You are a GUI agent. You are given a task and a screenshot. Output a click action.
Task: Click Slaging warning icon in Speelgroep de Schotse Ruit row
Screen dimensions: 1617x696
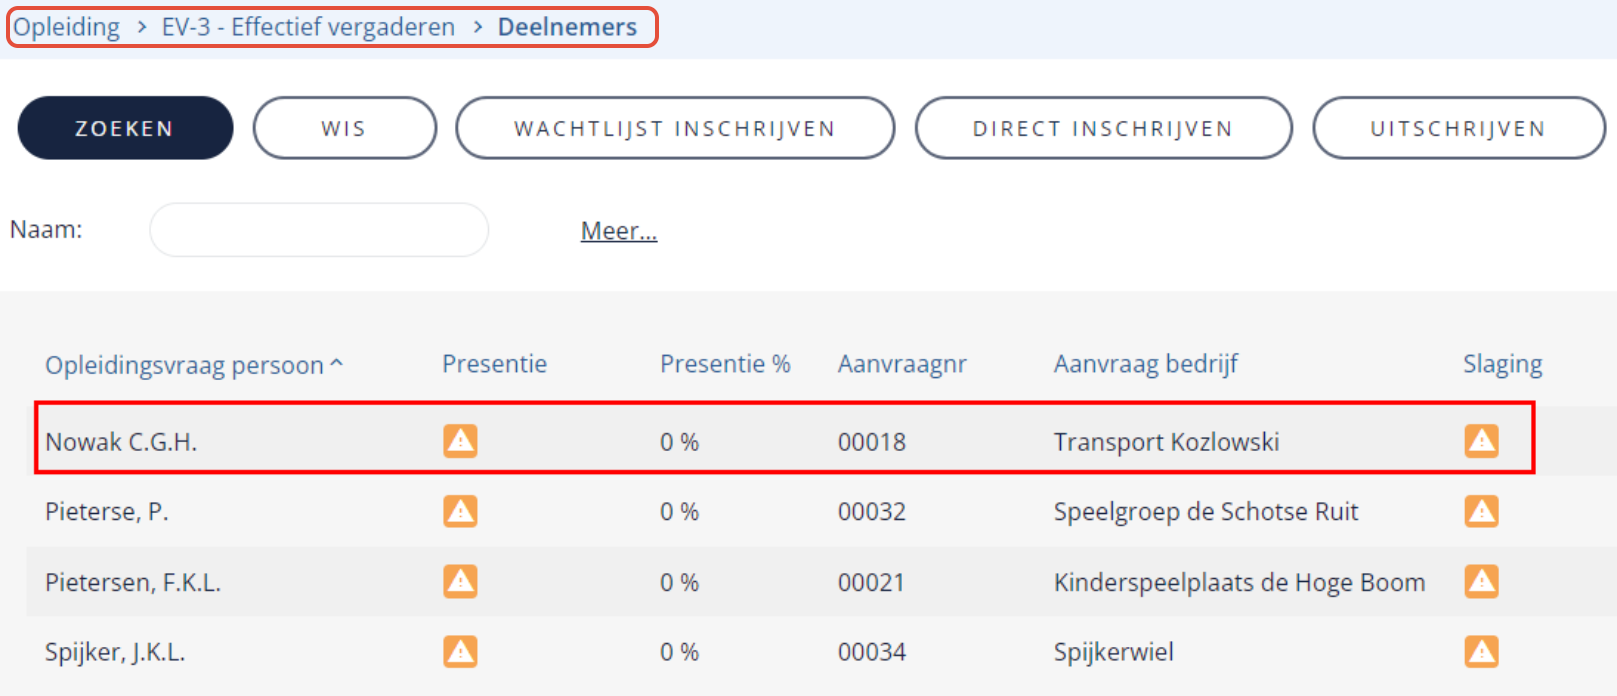1481,511
